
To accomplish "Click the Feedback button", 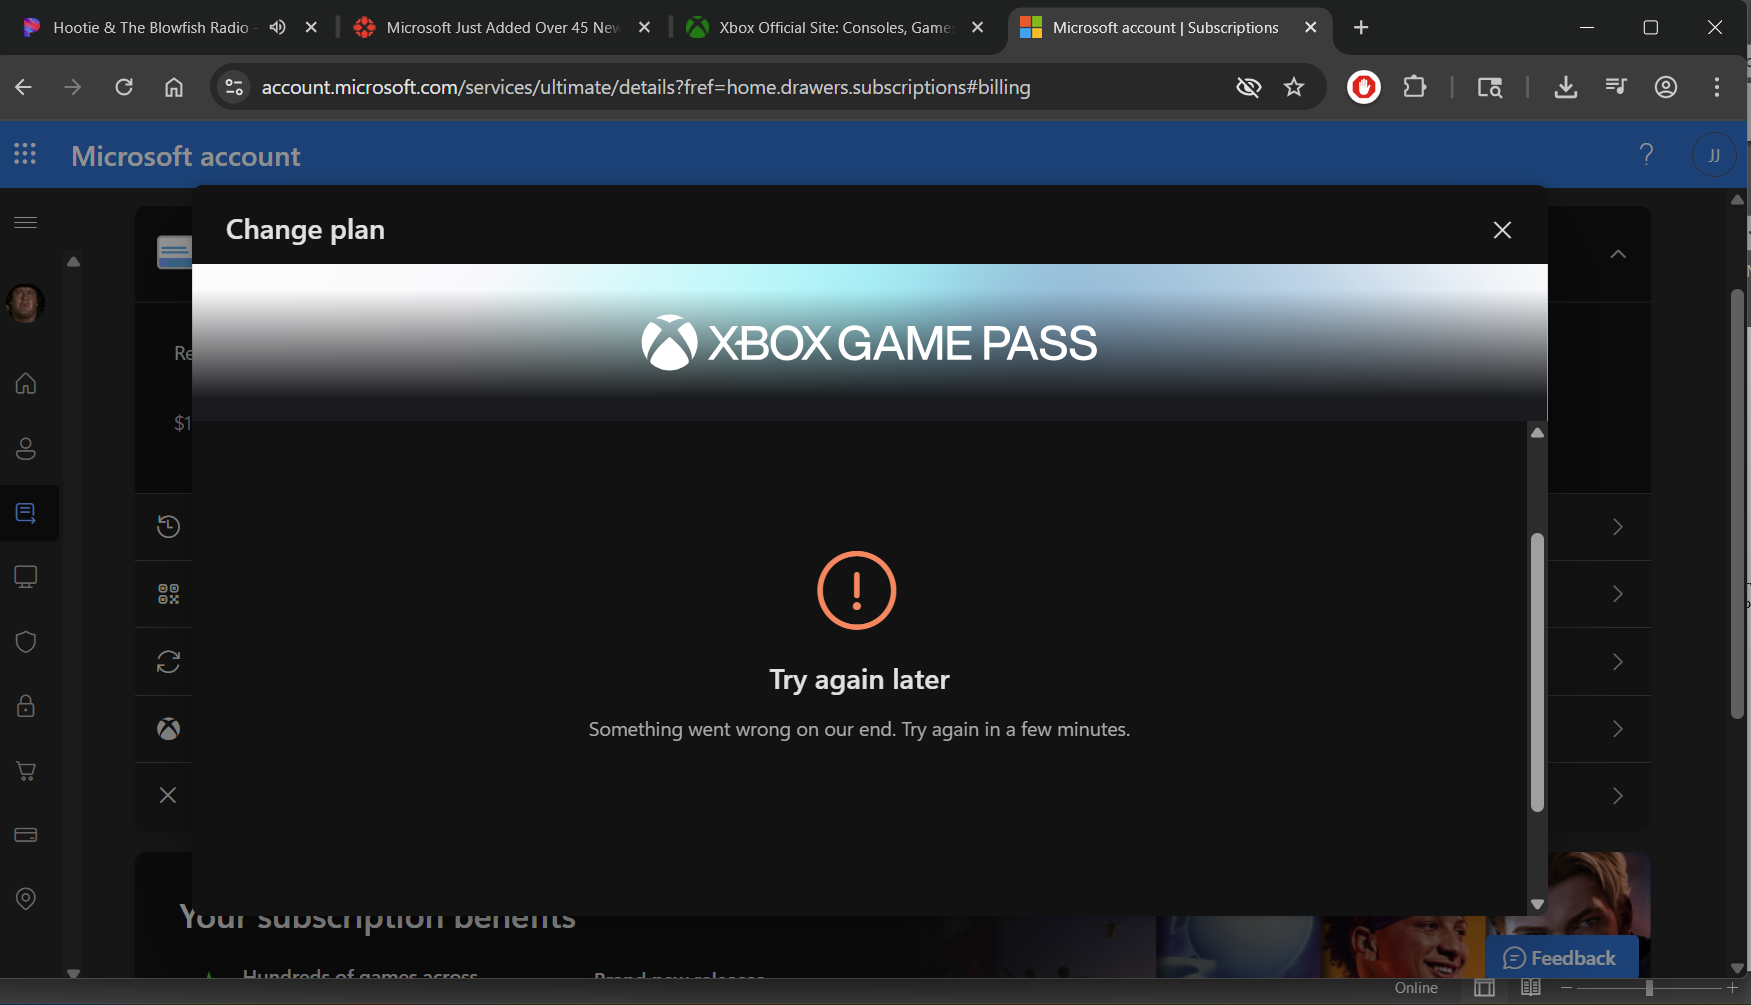I will [x=1560, y=958].
